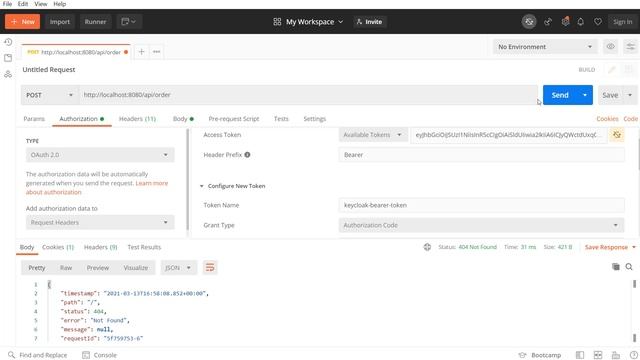The image size is (640, 360).
Task: Open the HTTP method POST dropdown
Action: click(x=49, y=95)
